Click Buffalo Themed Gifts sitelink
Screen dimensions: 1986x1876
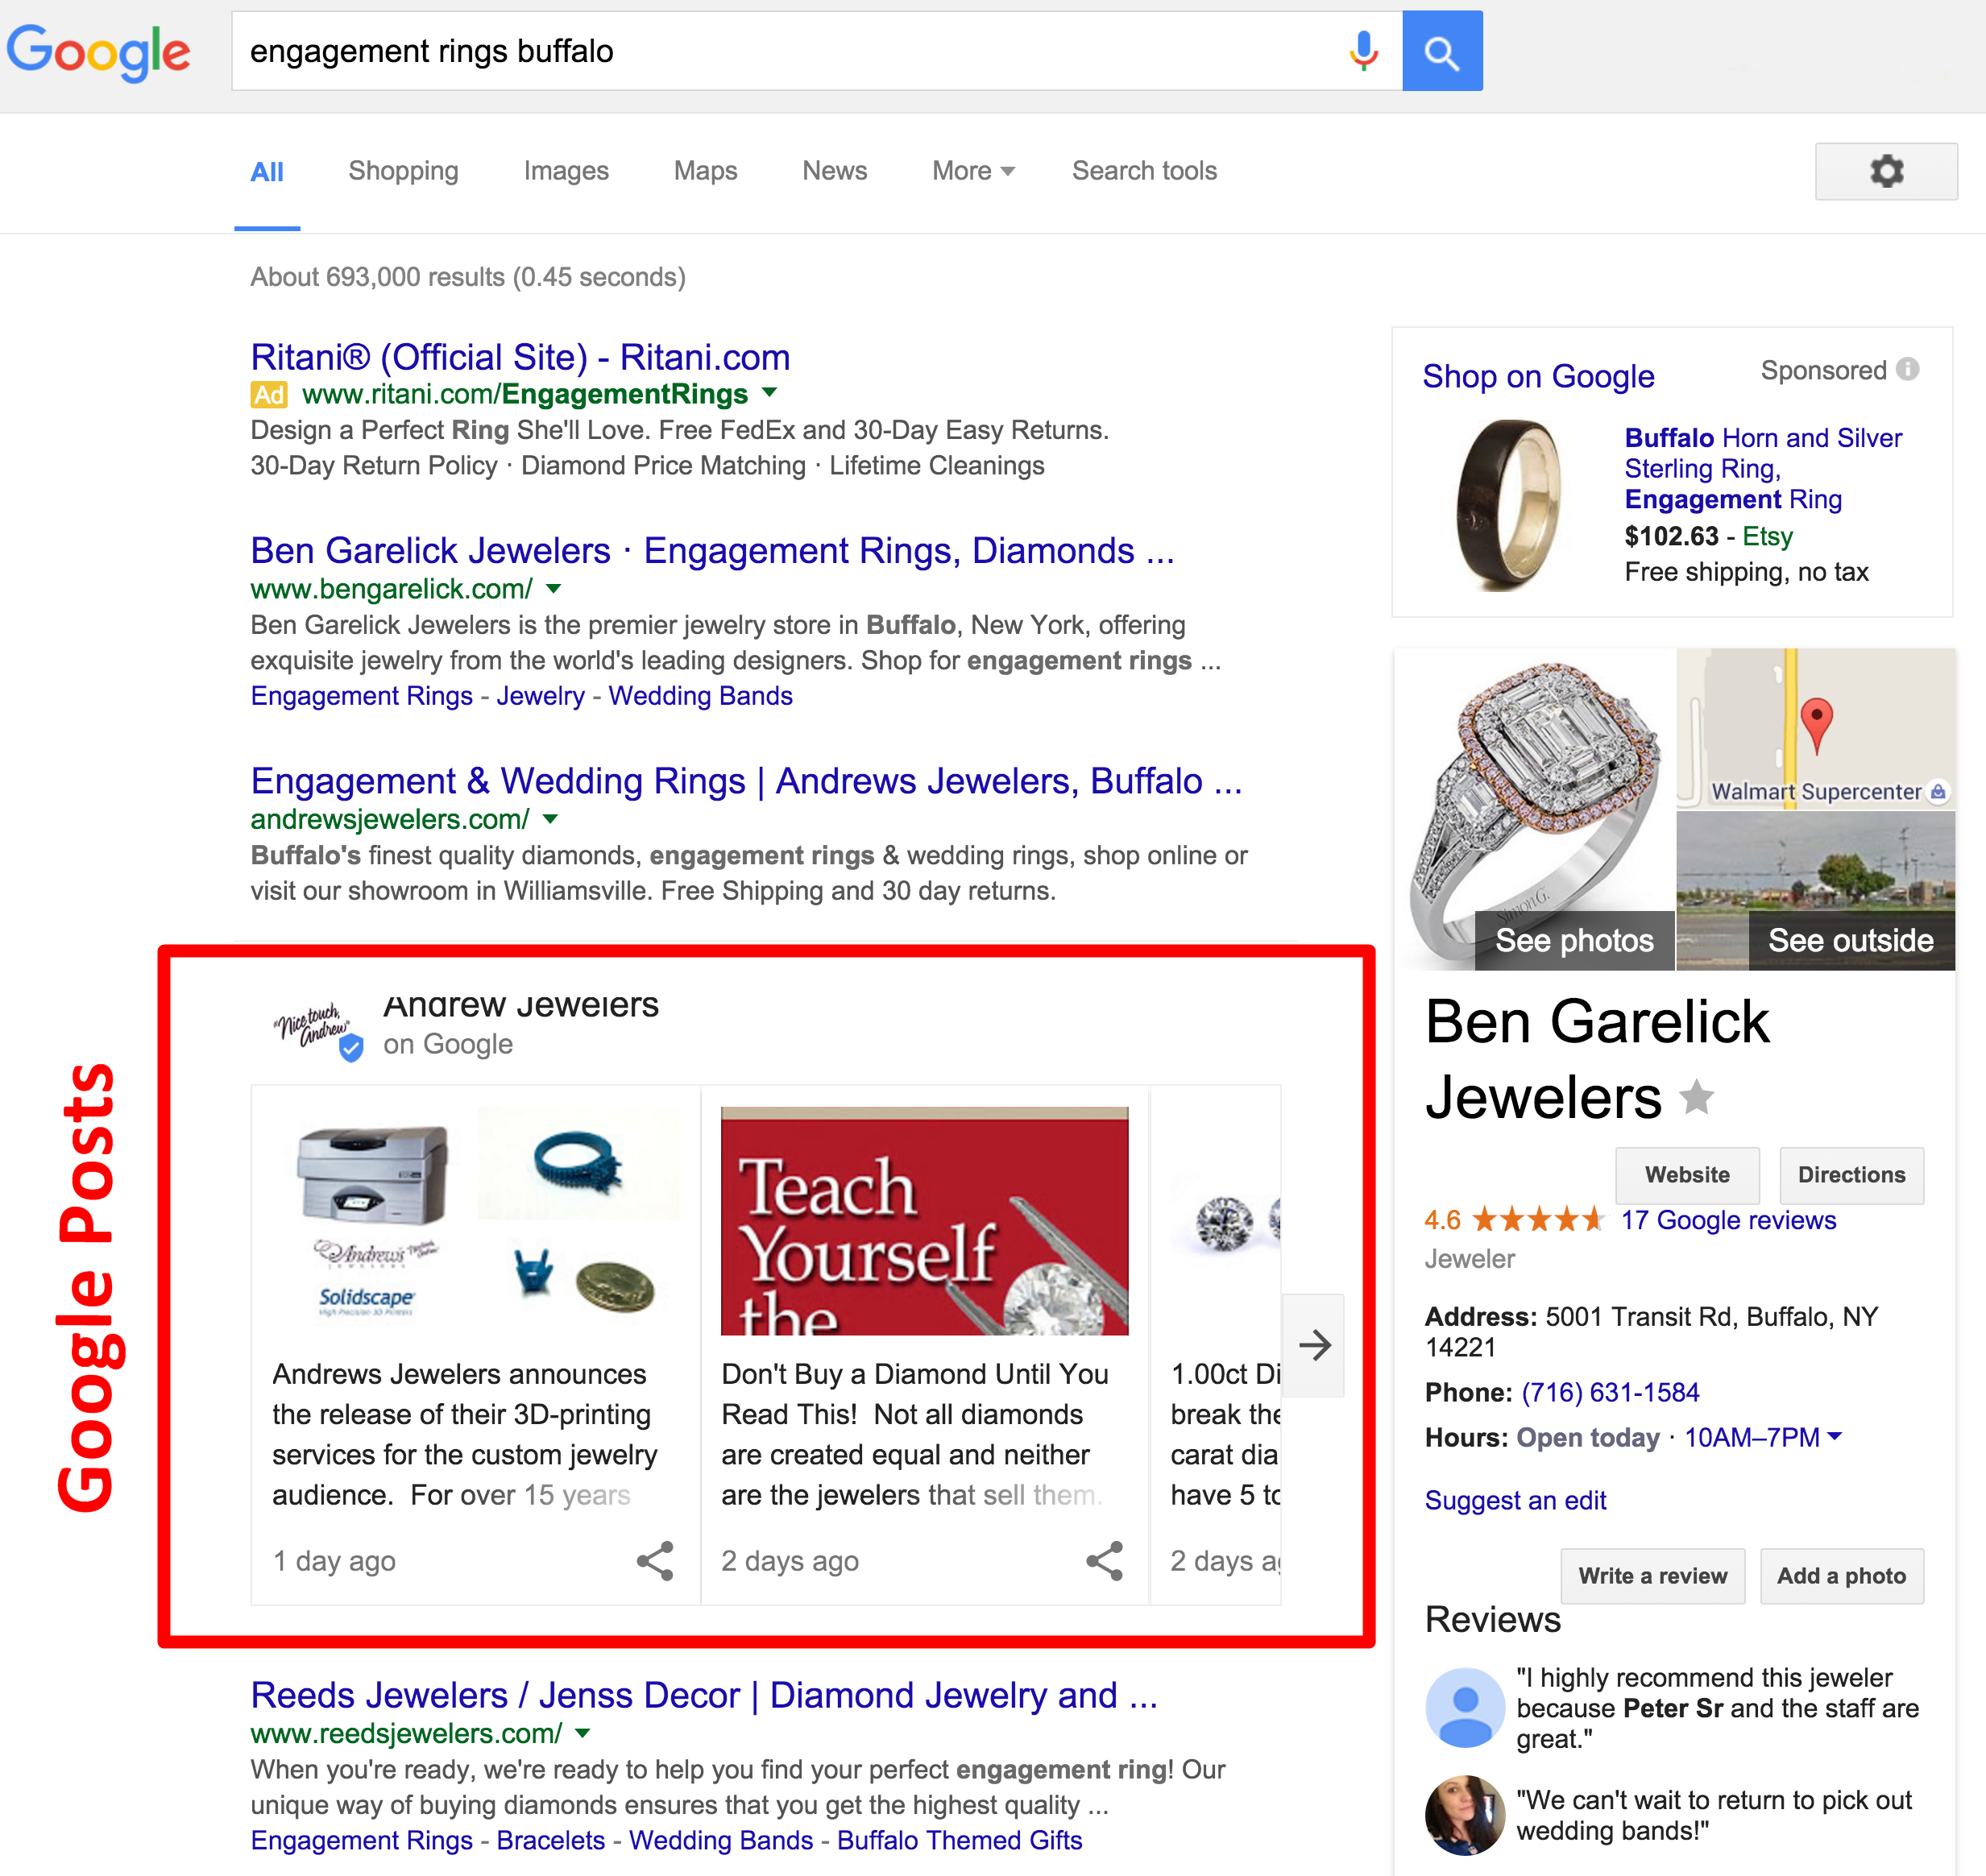coord(959,1840)
